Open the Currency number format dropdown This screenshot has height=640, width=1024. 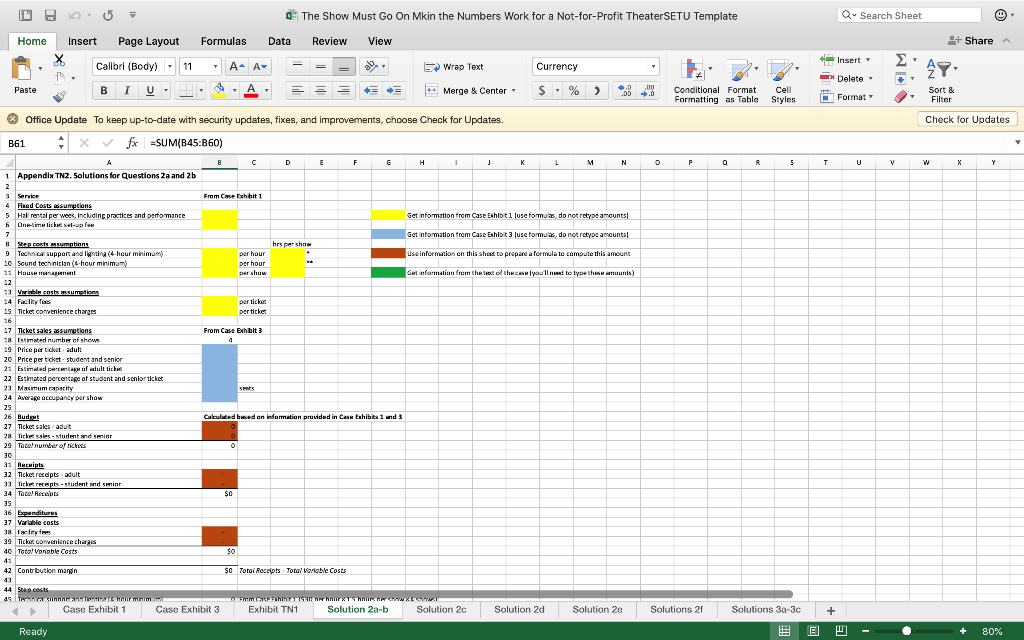653,65
